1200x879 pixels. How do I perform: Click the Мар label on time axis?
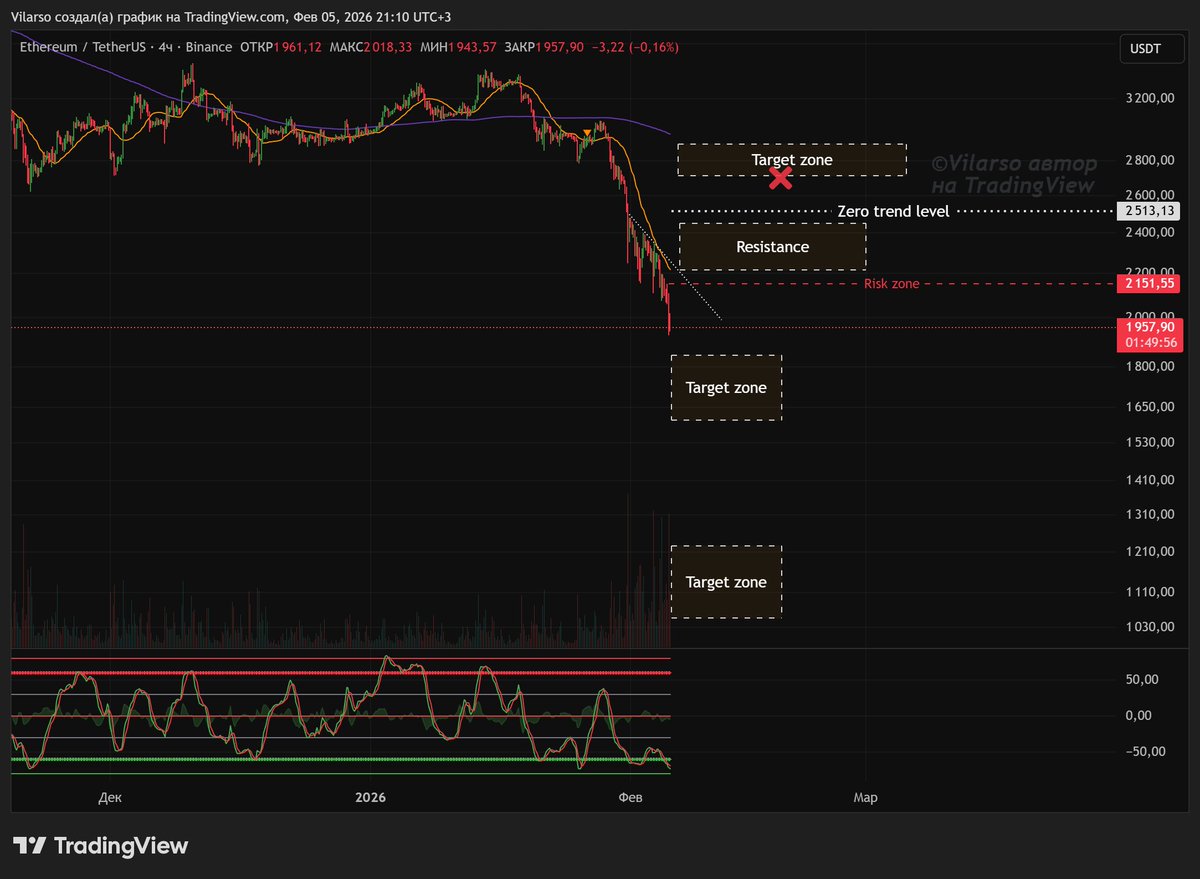[865, 797]
